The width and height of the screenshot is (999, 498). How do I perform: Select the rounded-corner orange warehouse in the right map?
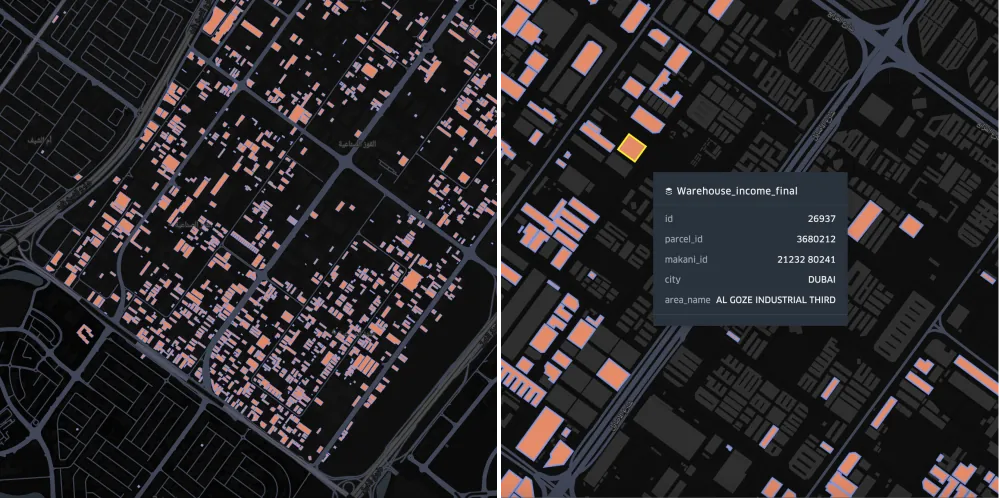coord(587,58)
